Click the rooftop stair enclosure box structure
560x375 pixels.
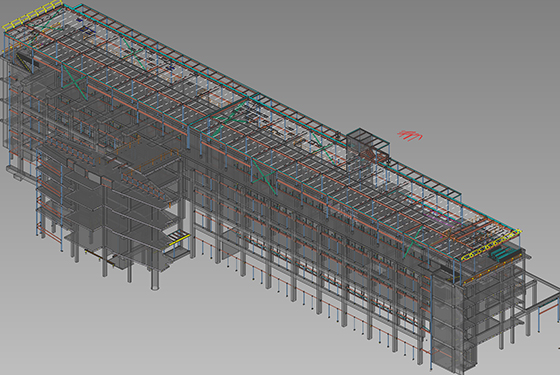point(367,145)
